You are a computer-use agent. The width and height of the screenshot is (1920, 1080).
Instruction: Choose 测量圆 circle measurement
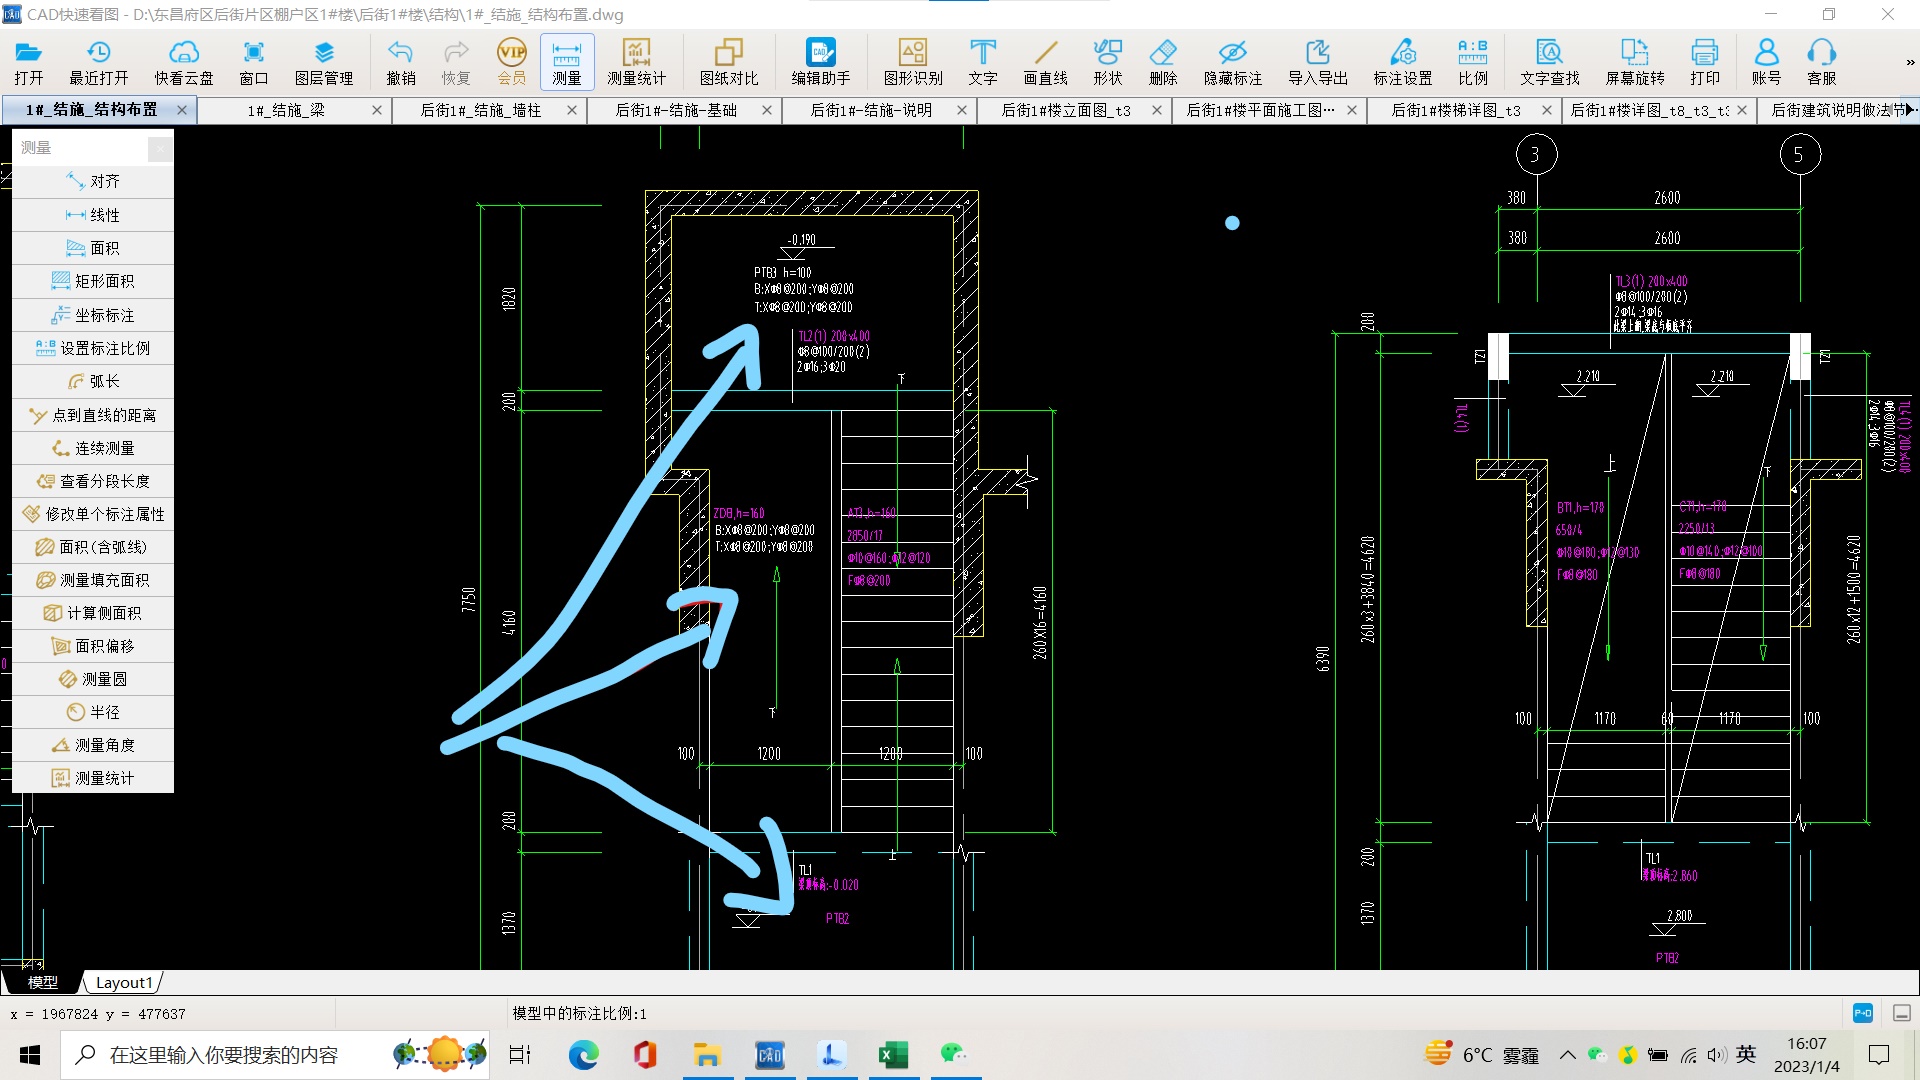point(93,679)
